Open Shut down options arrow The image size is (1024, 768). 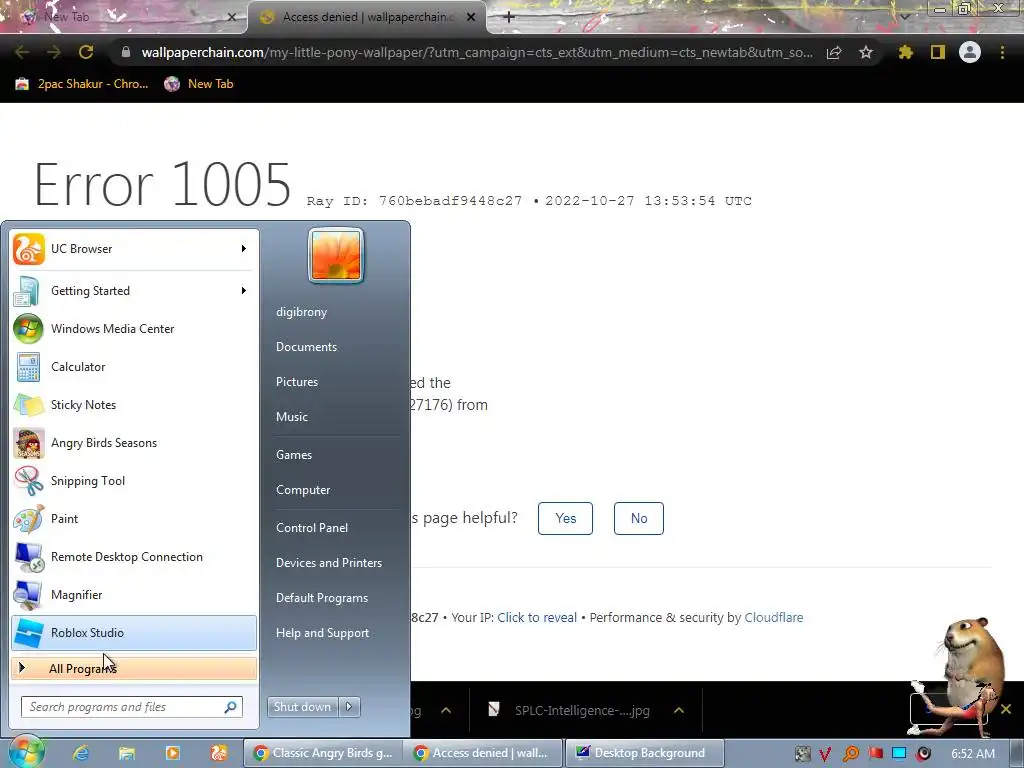pyautogui.click(x=349, y=707)
